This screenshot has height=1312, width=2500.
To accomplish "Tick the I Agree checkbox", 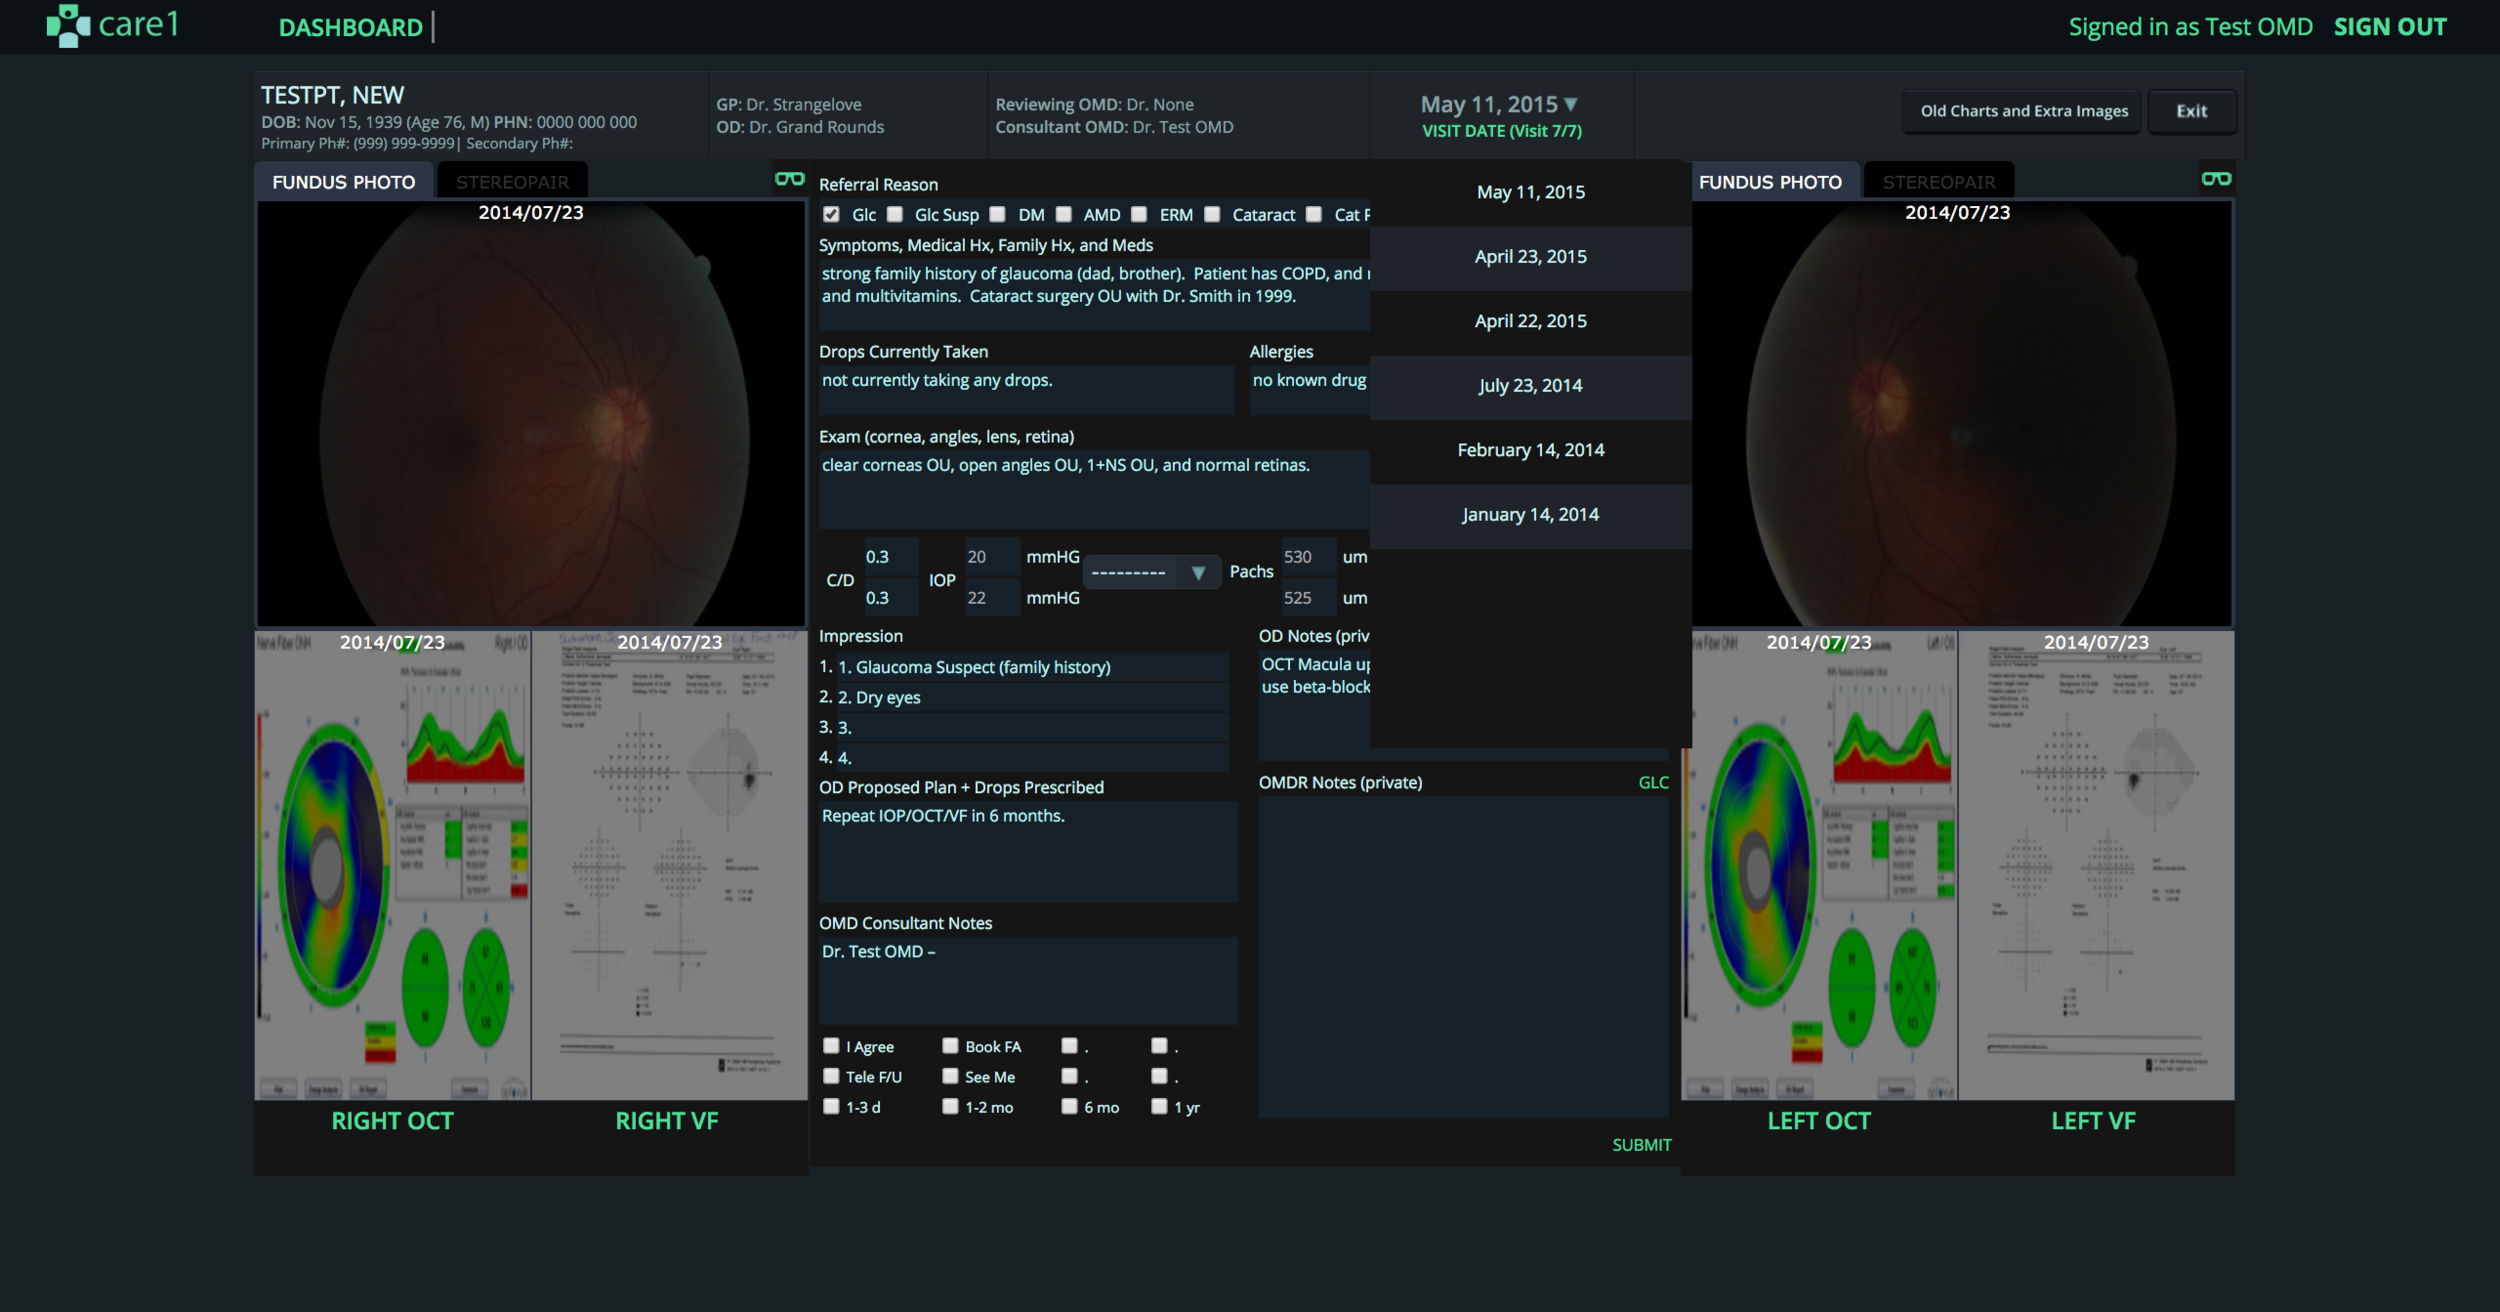I will coord(831,1045).
